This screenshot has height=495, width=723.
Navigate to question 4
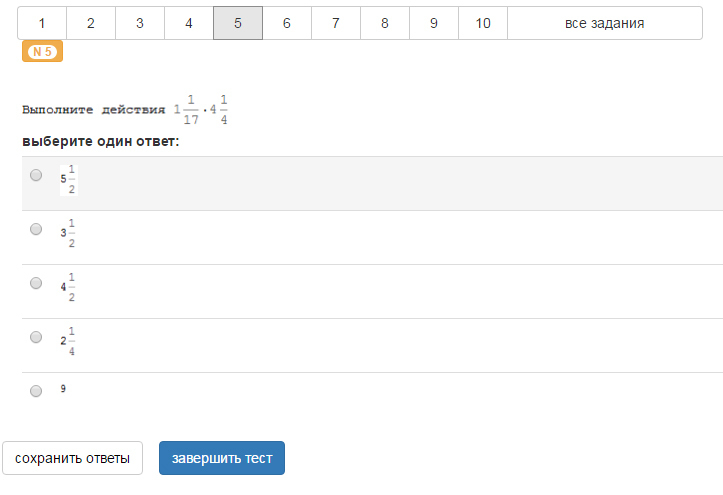tap(189, 23)
